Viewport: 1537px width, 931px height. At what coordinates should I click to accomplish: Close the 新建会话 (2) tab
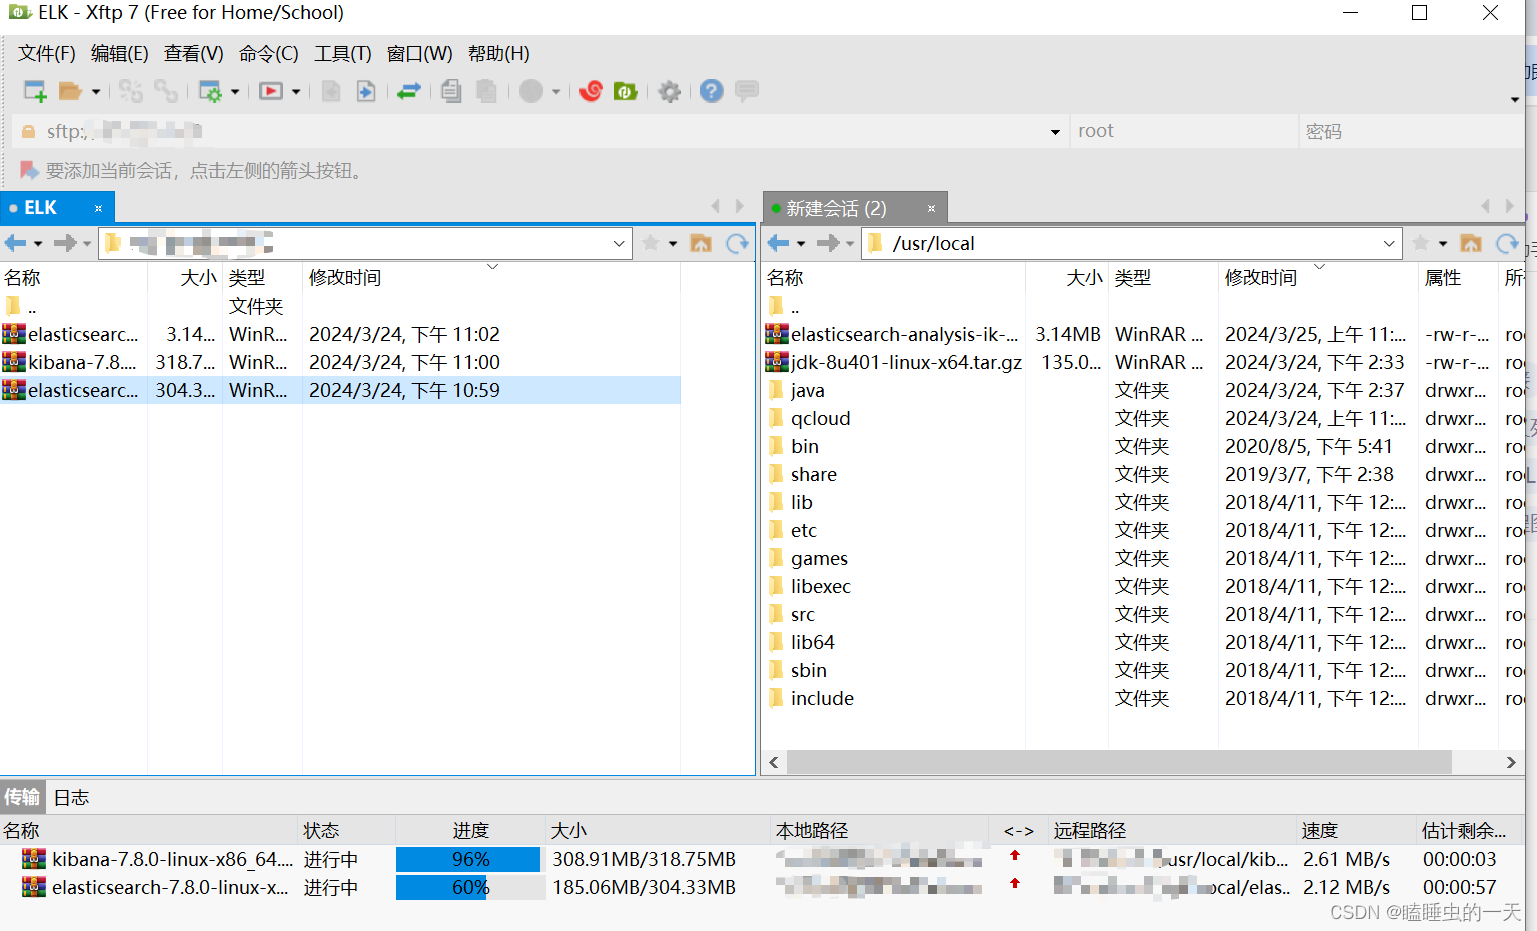(x=931, y=208)
